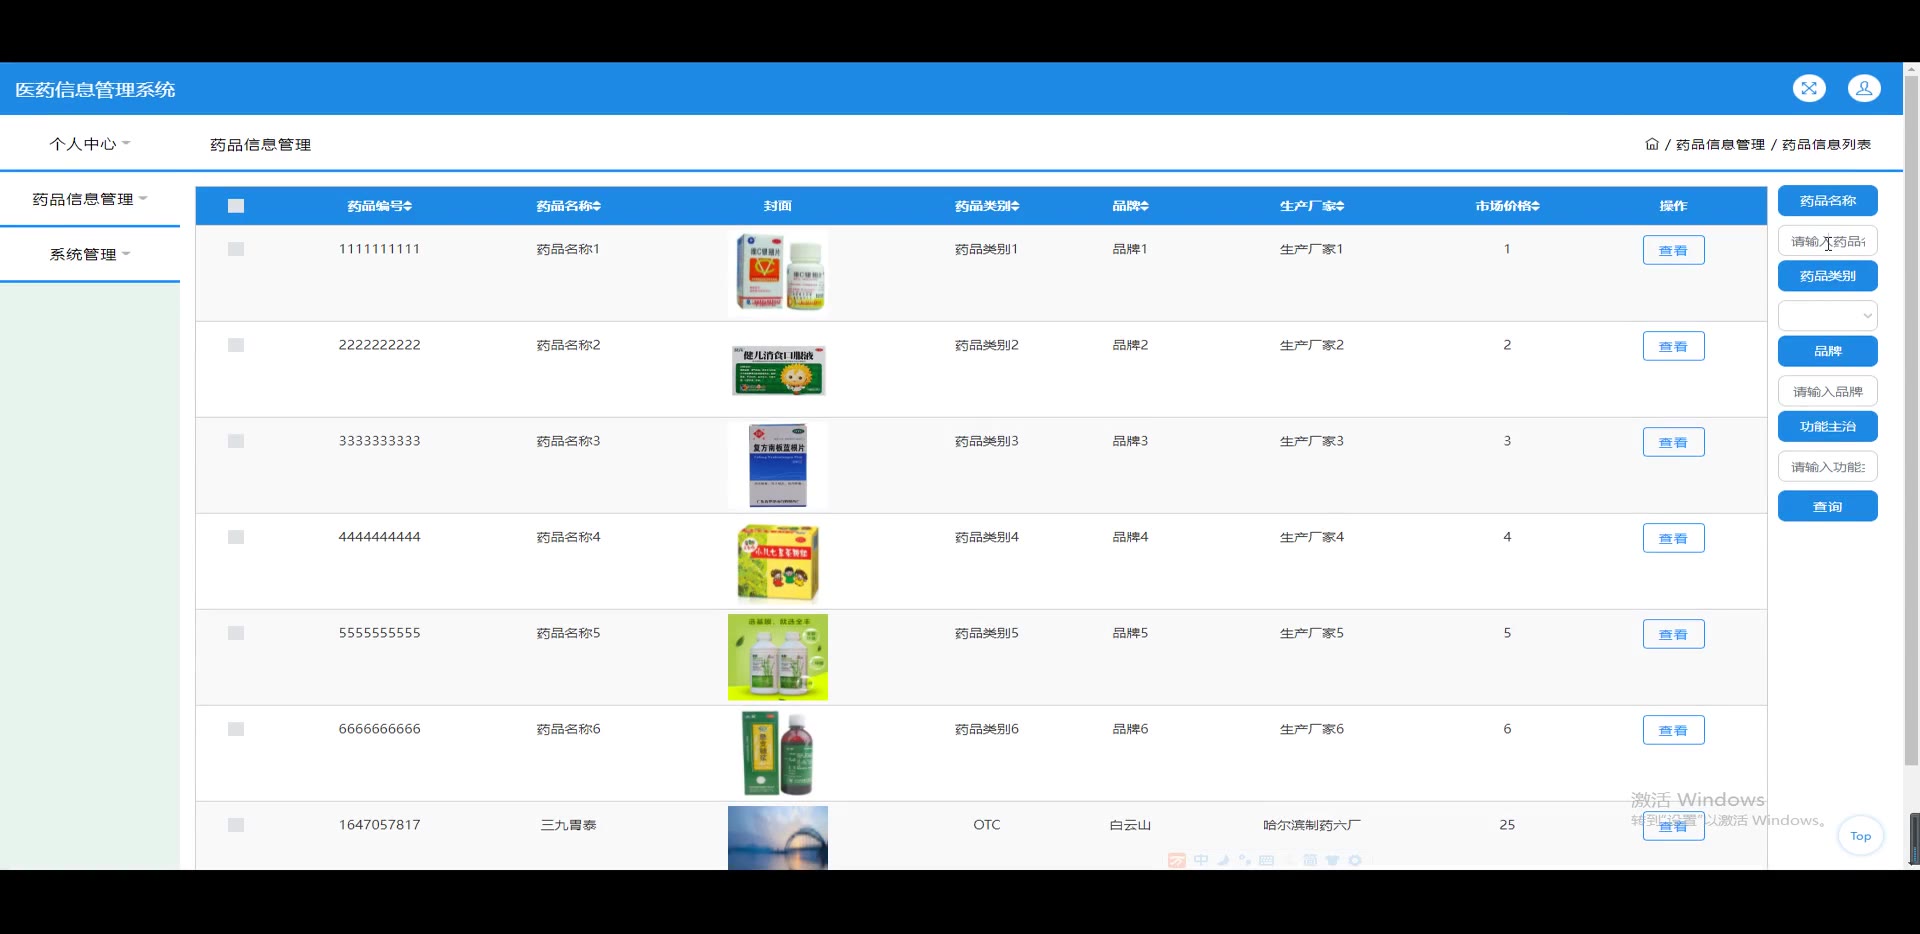Expand the 系统管理 sidebar menu

click(x=90, y=254)
